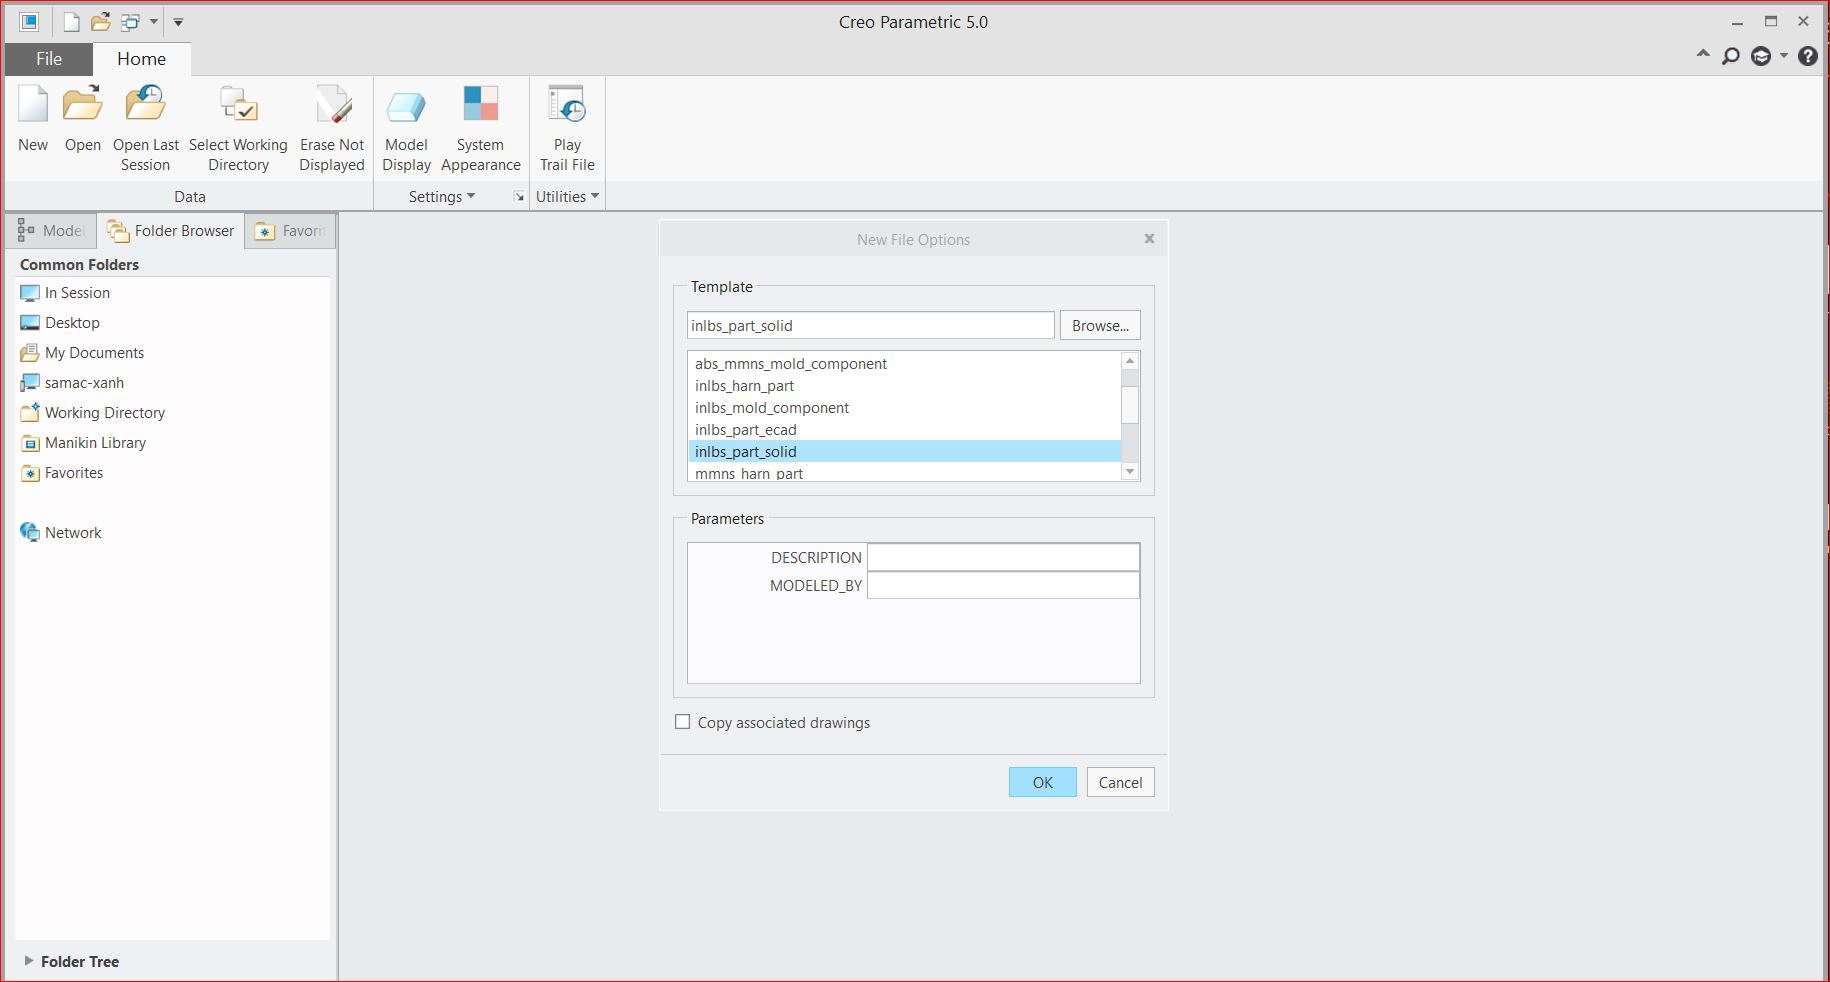Select inlbs_part_solid template
Image resolution: width=1830 pixels, height=982 pixels.
point(904,452)
